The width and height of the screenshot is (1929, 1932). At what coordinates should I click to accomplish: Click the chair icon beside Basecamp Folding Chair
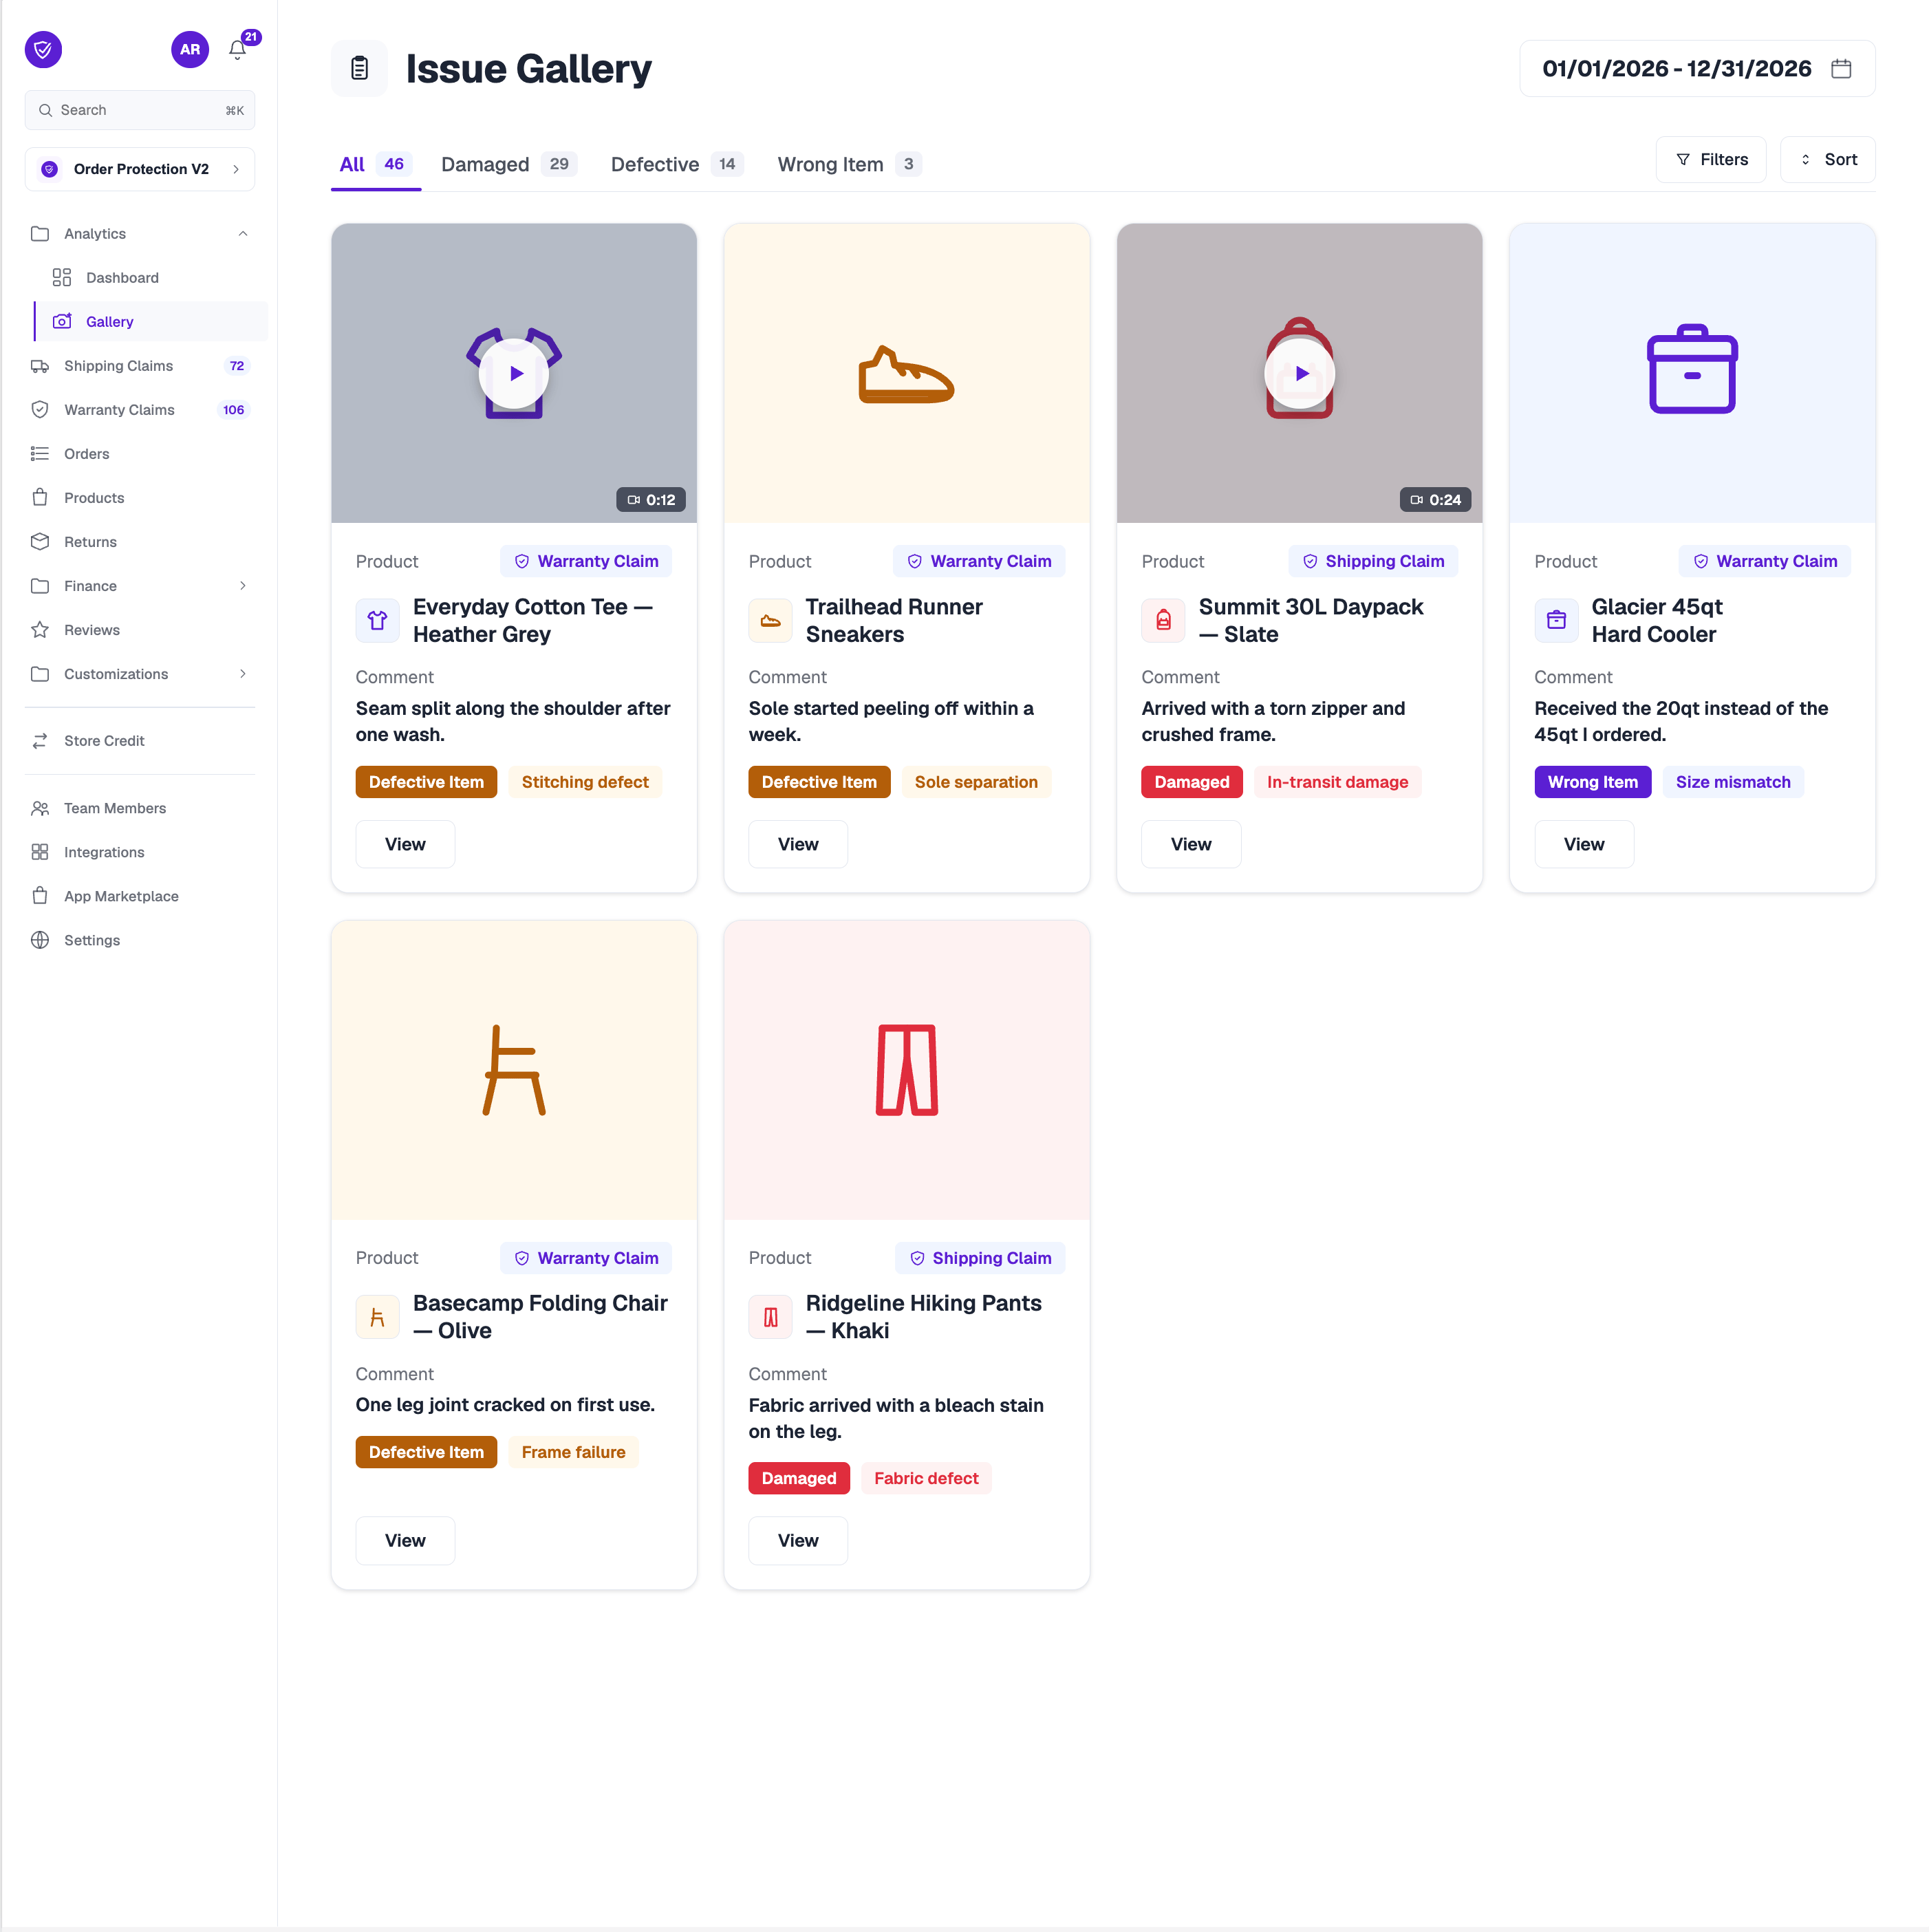(377, 1317)
